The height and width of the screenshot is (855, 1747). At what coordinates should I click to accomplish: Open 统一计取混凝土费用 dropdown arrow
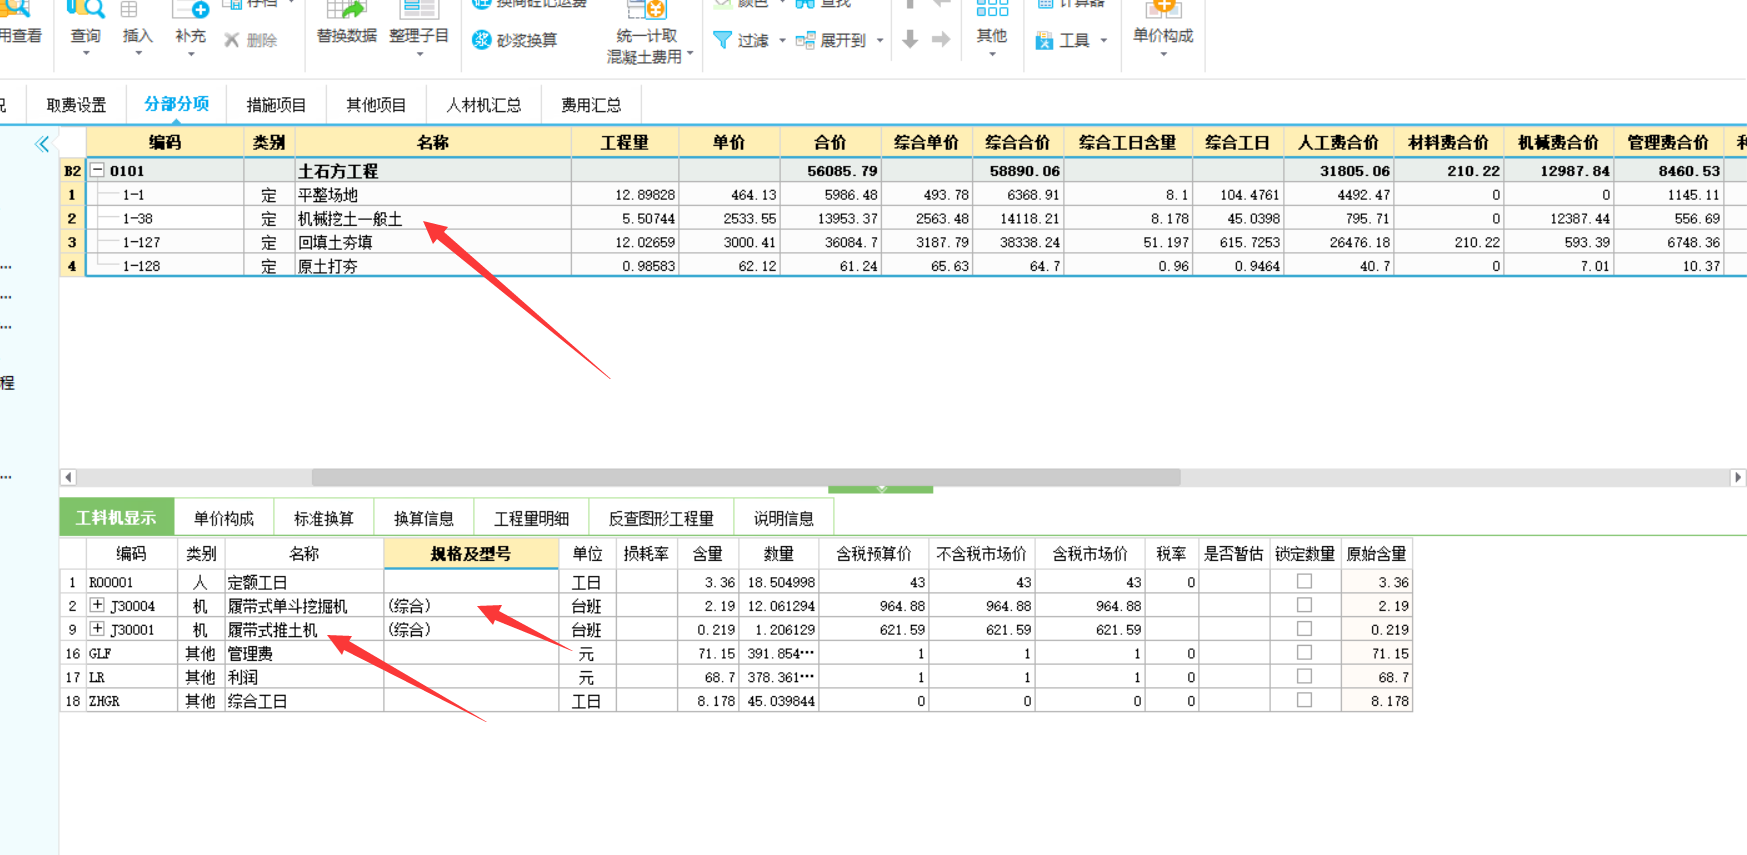[x=690, y=55]
